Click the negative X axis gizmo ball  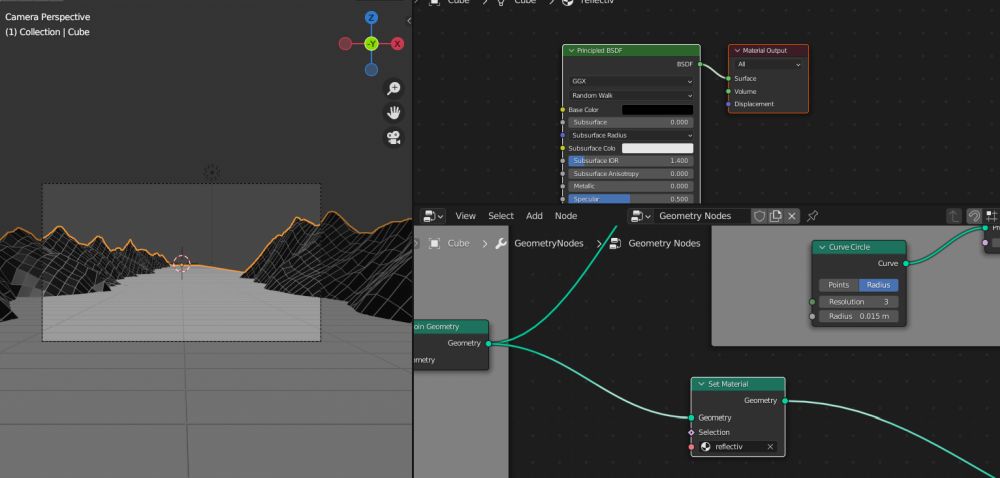(x=345, y=44)
